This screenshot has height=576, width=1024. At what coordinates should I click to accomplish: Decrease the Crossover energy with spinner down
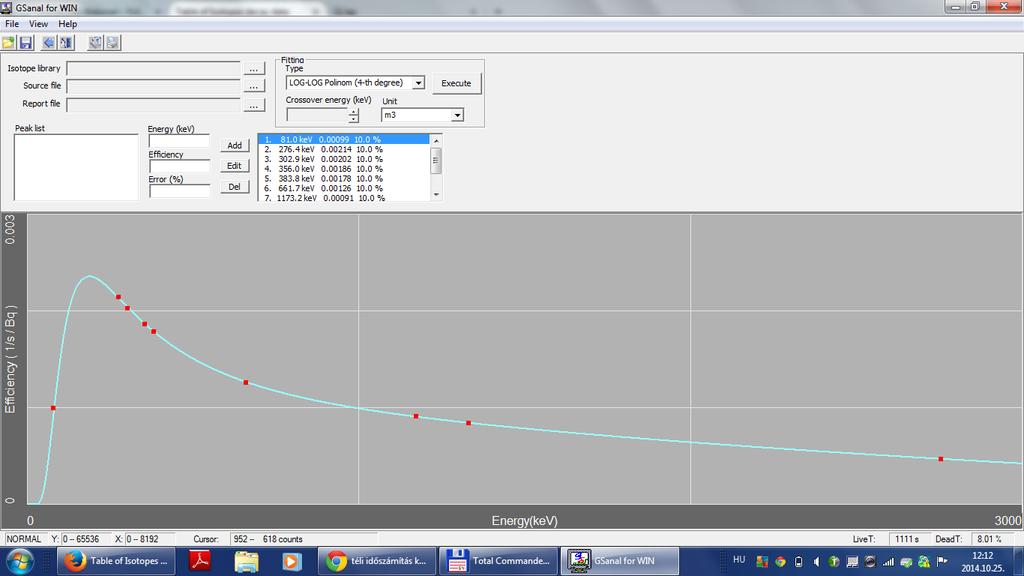pos(353,120)
